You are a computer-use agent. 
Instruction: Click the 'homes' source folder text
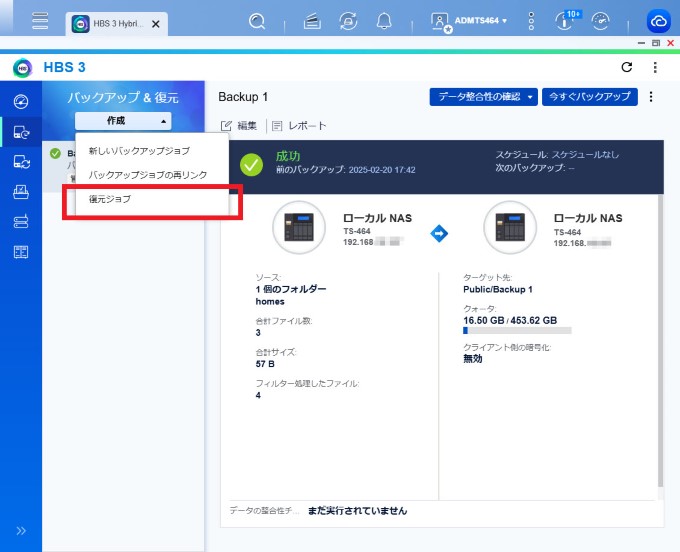pyautogui.click(x=270, y=301)
